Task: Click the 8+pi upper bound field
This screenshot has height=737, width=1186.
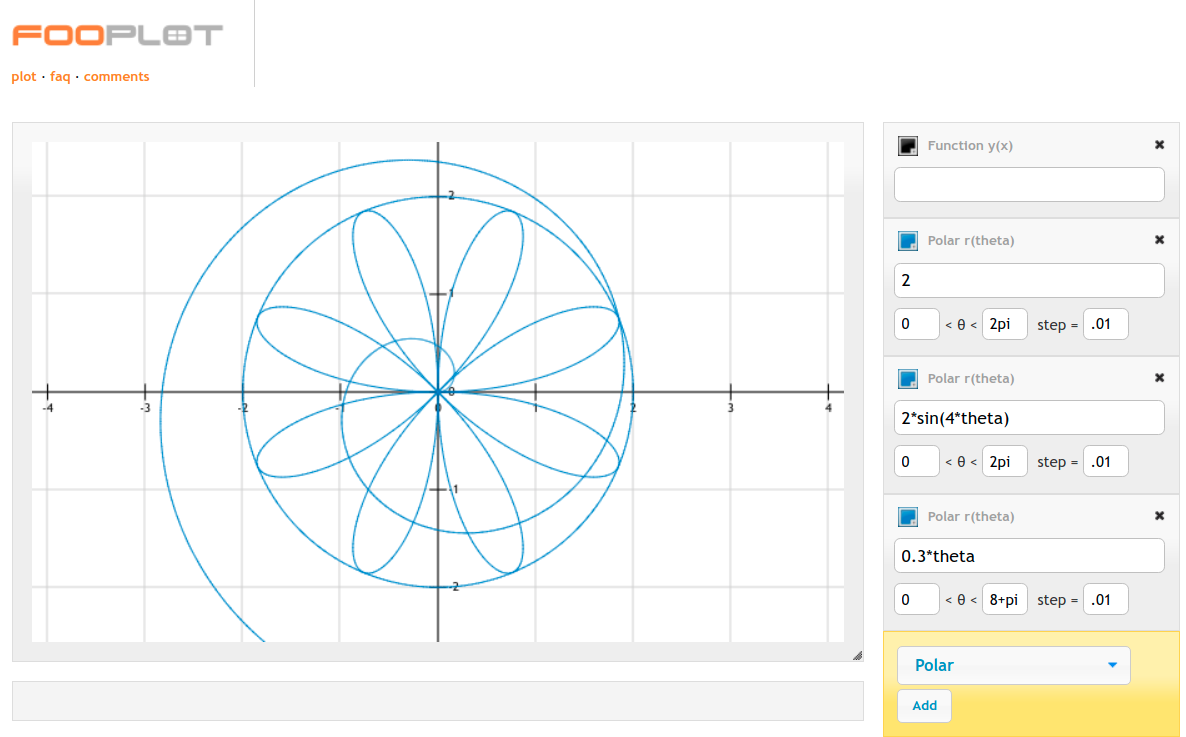Action: (x=1004, y=599)
